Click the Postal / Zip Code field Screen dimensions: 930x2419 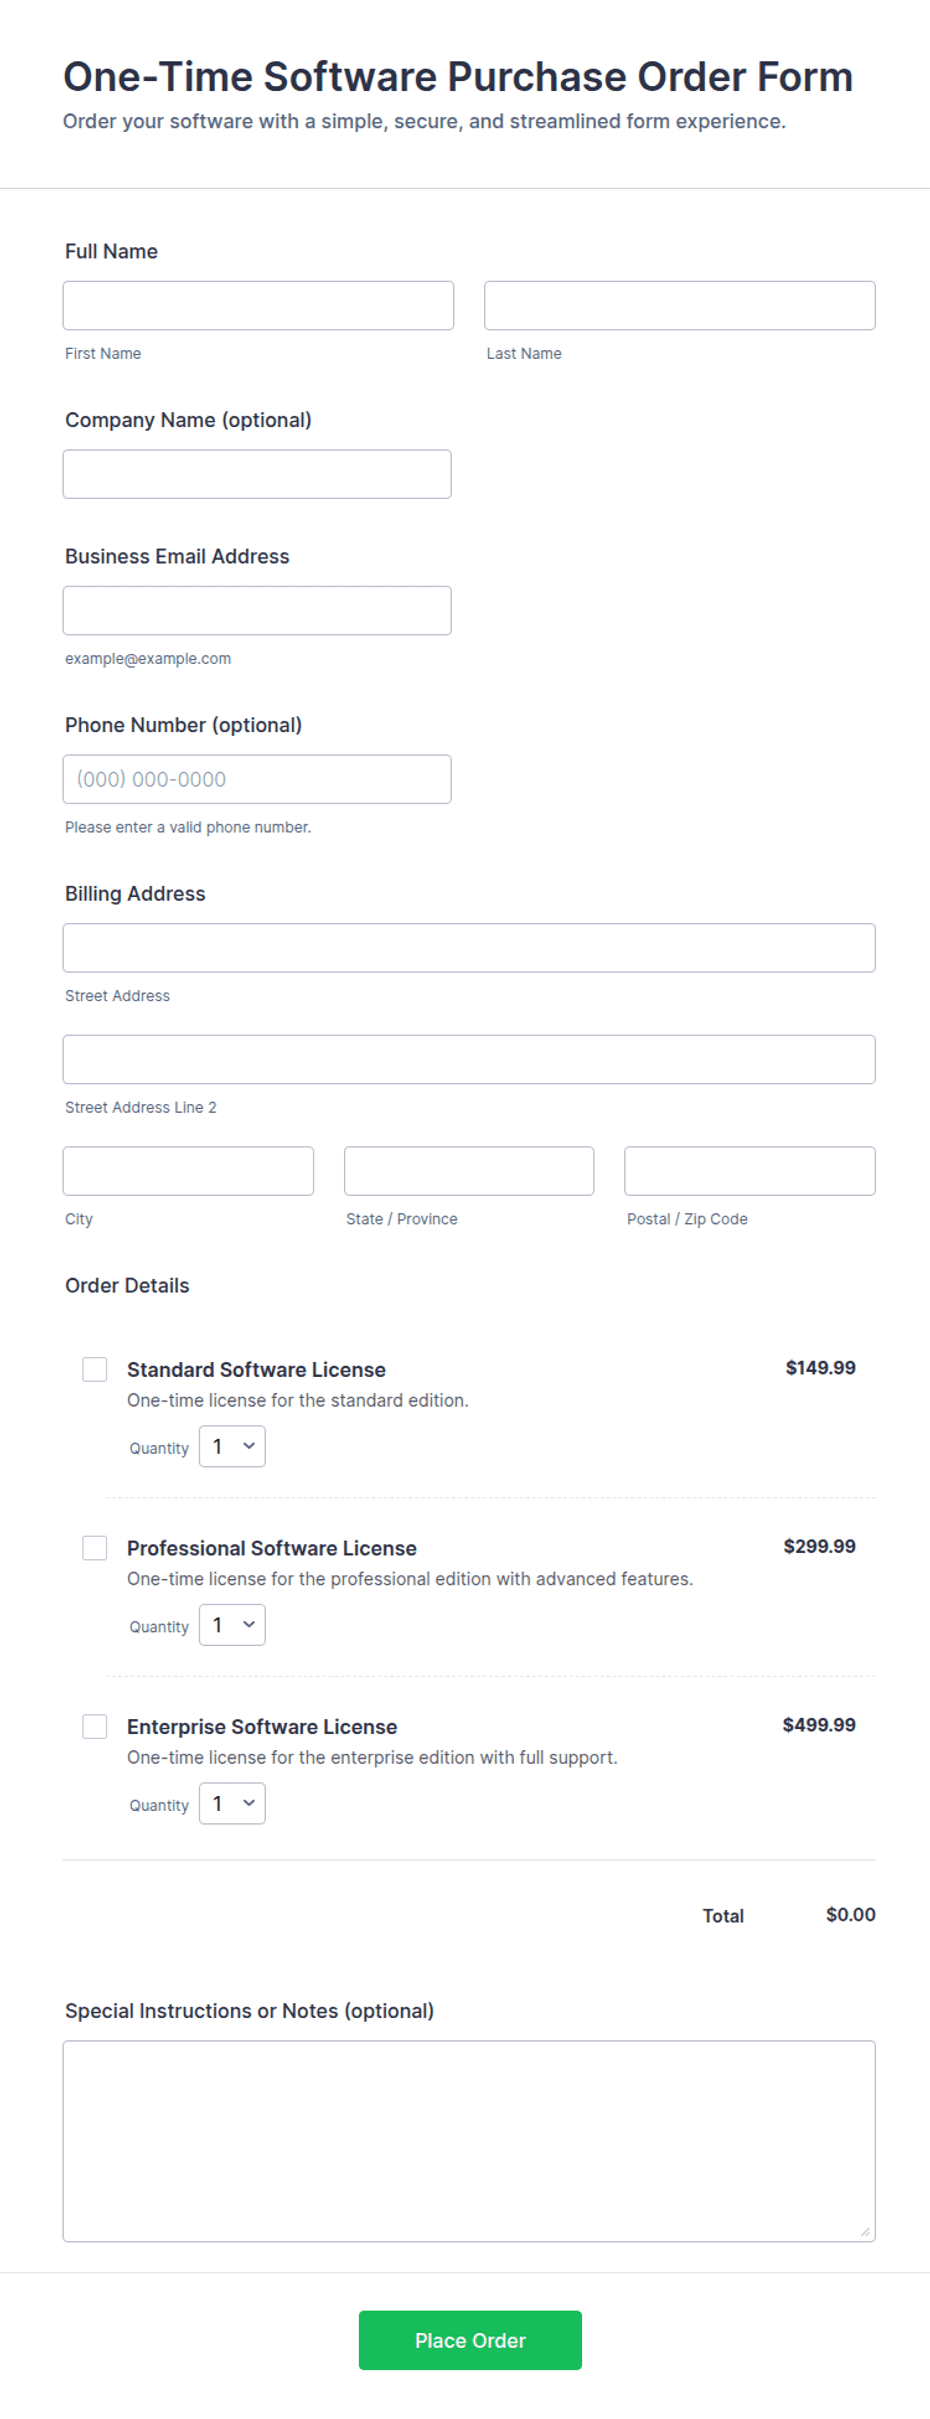(x=750, y=1171)
